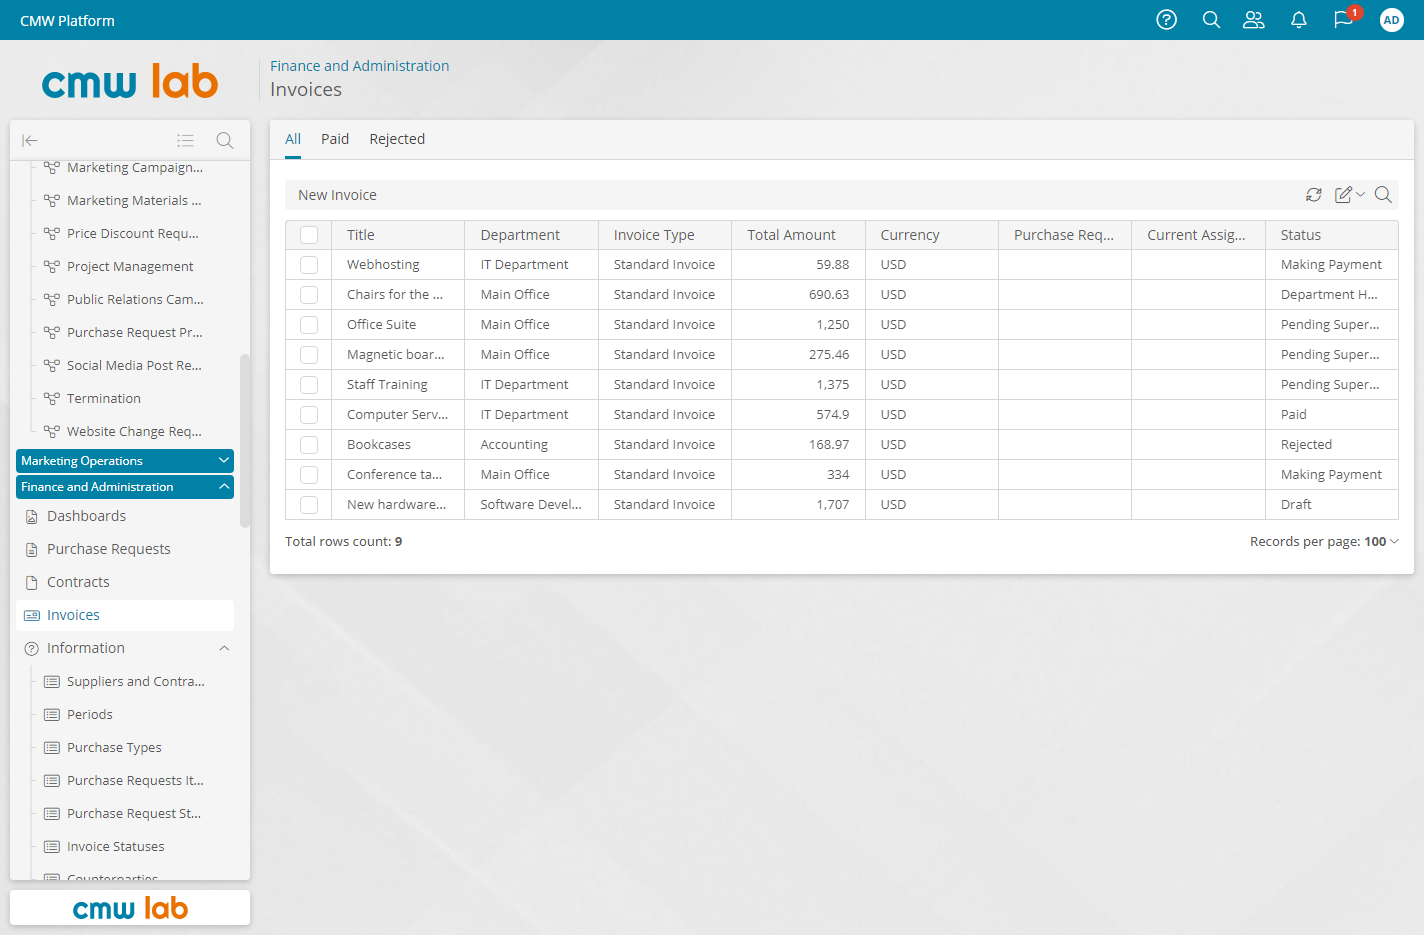The image size is (1424, 935).
Task: Open Invoice Statuses list
Action: tap(116, 847)
